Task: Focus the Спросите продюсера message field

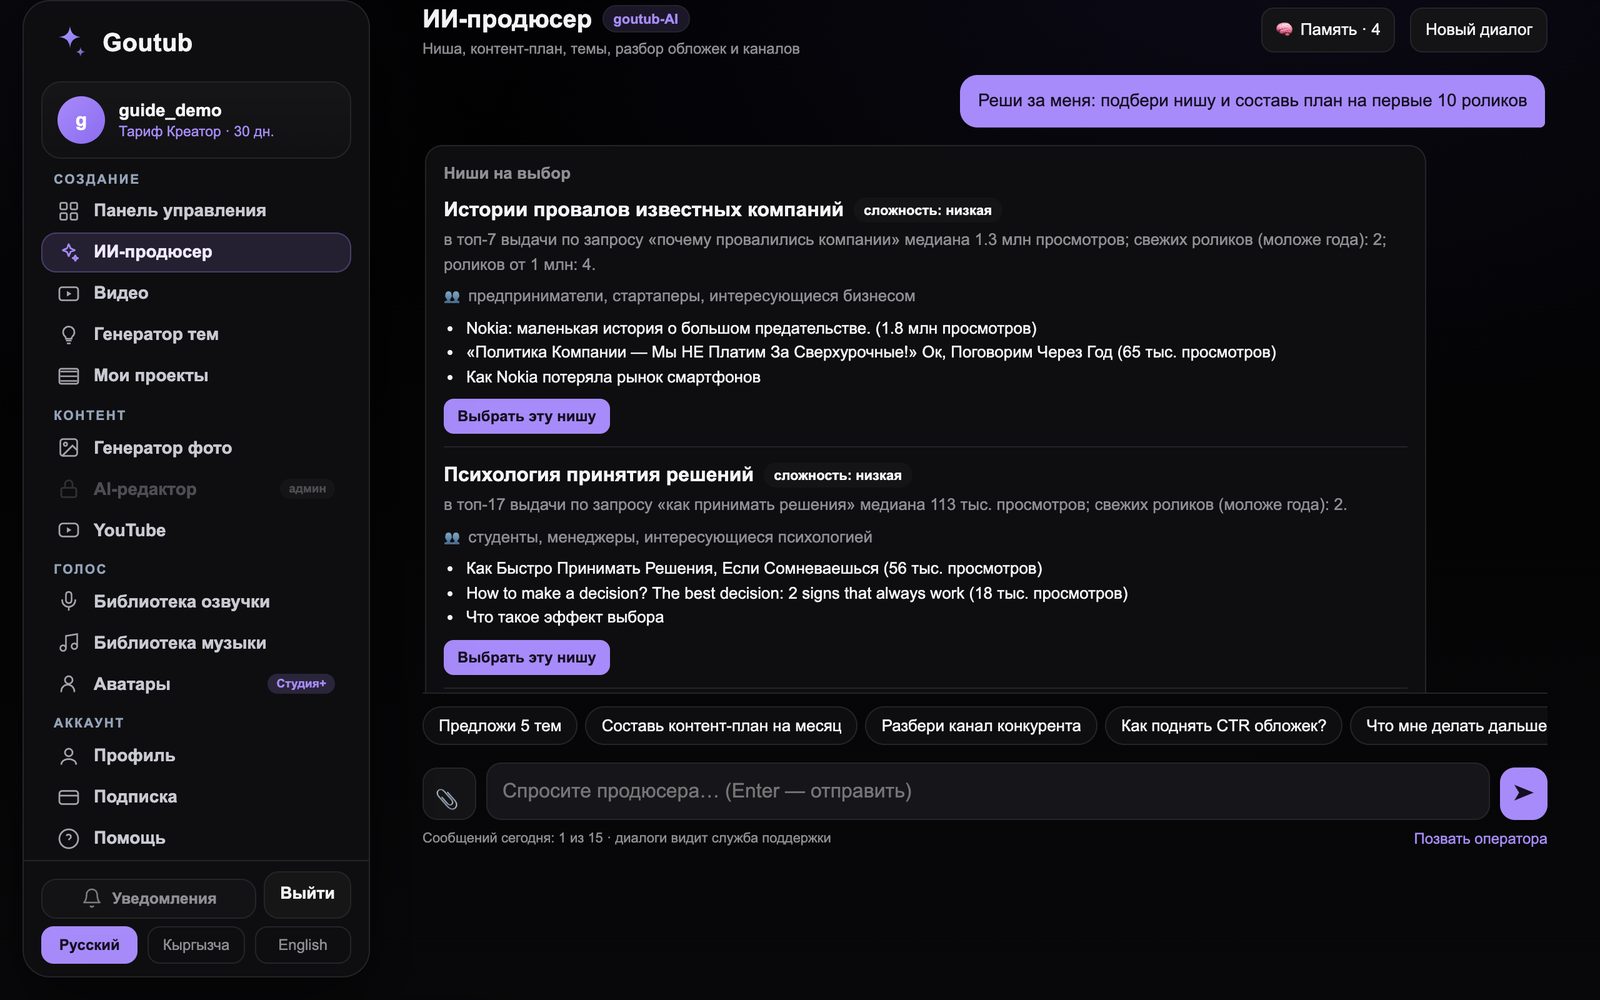Action: [988, 791]
